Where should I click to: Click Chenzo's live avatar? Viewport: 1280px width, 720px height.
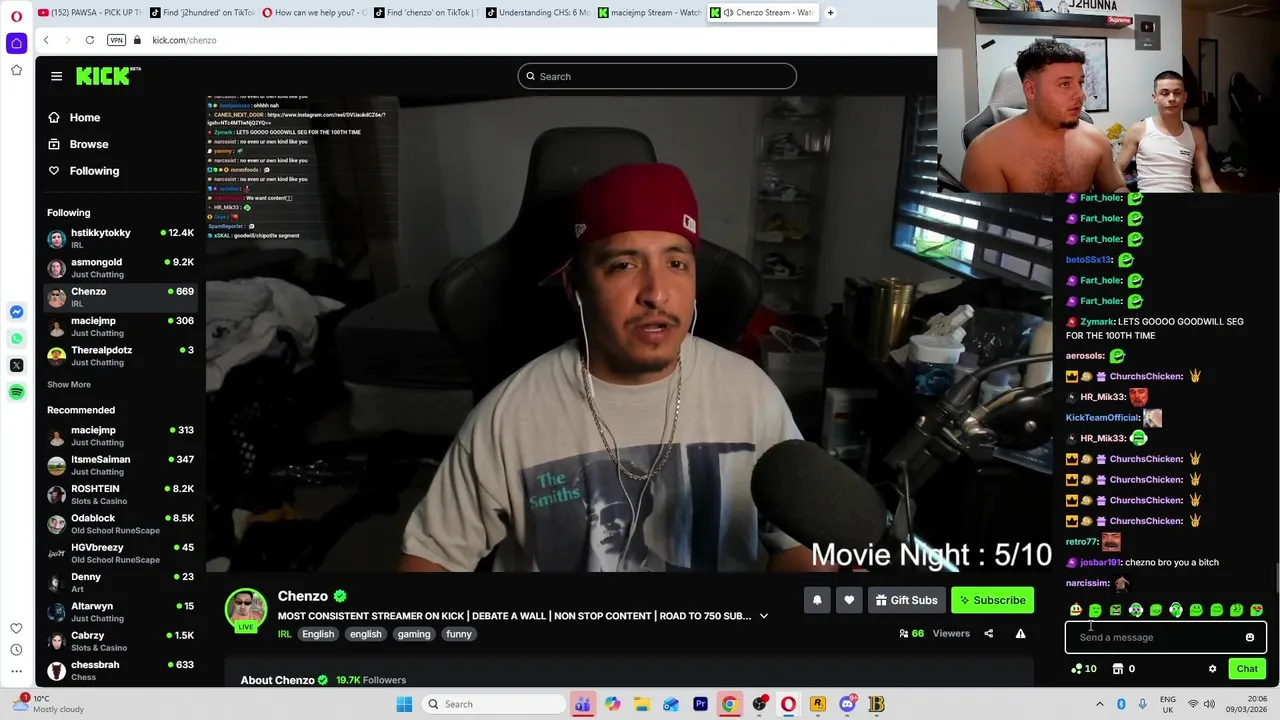coord(246,610)
